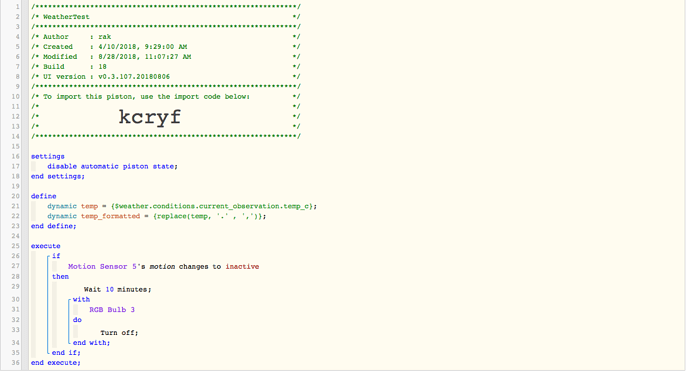Open the 'define' block keyword
This screenshot has width=690, height=373.
click(x=44, y=196)
